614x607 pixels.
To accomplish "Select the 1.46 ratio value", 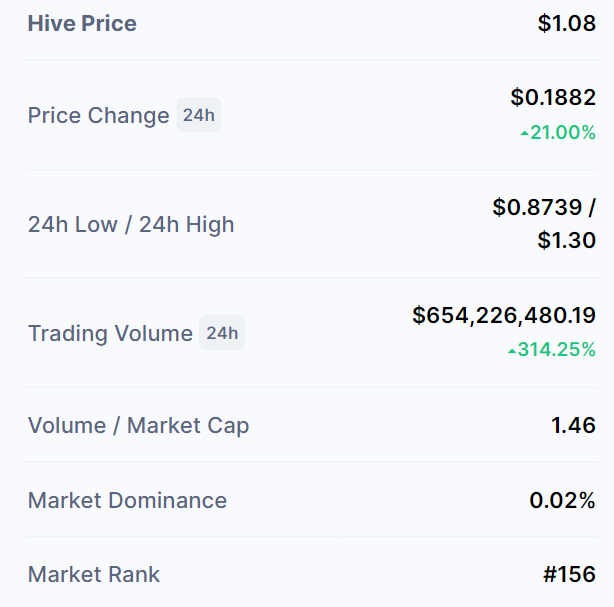I will (573, 425).
